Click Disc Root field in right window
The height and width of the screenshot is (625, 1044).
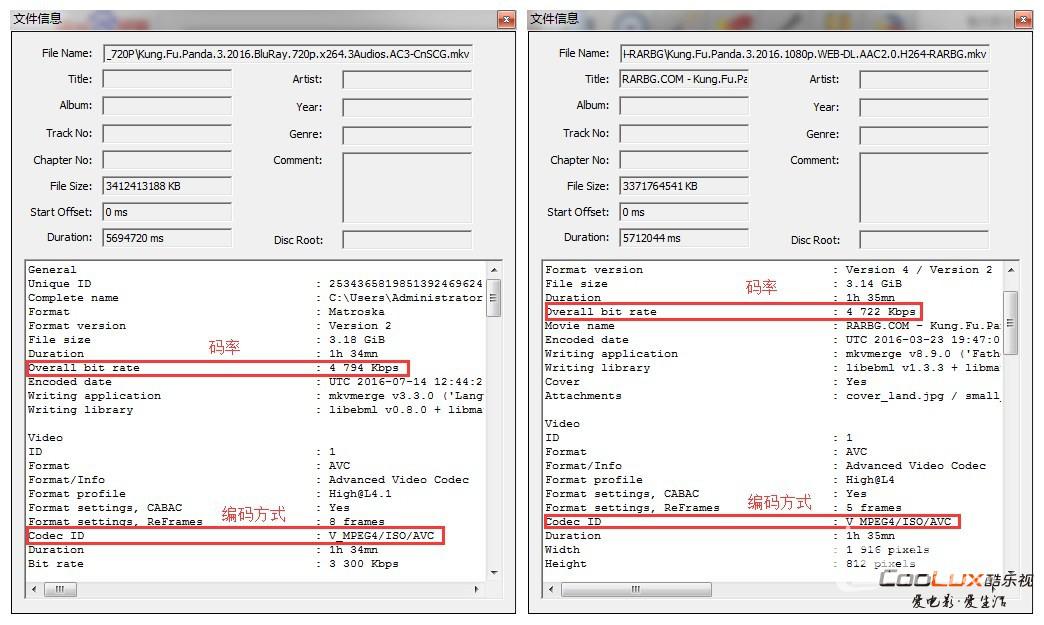924,240
